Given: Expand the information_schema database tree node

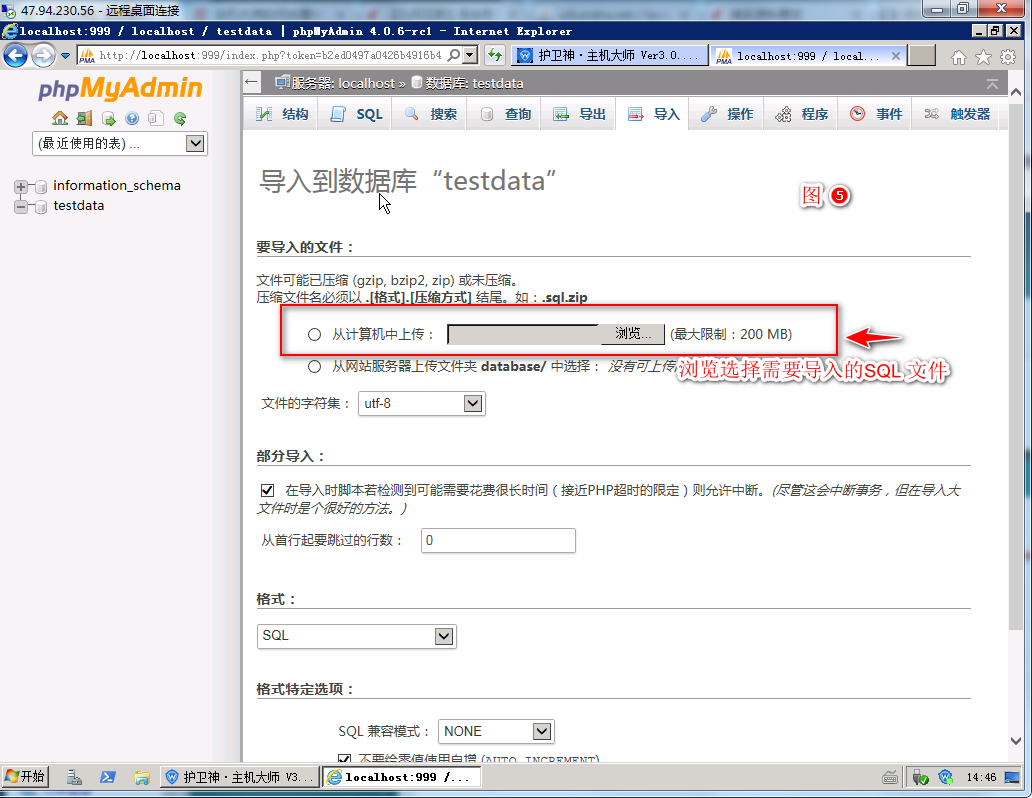Looking at the screenshot, I should 21,186.
